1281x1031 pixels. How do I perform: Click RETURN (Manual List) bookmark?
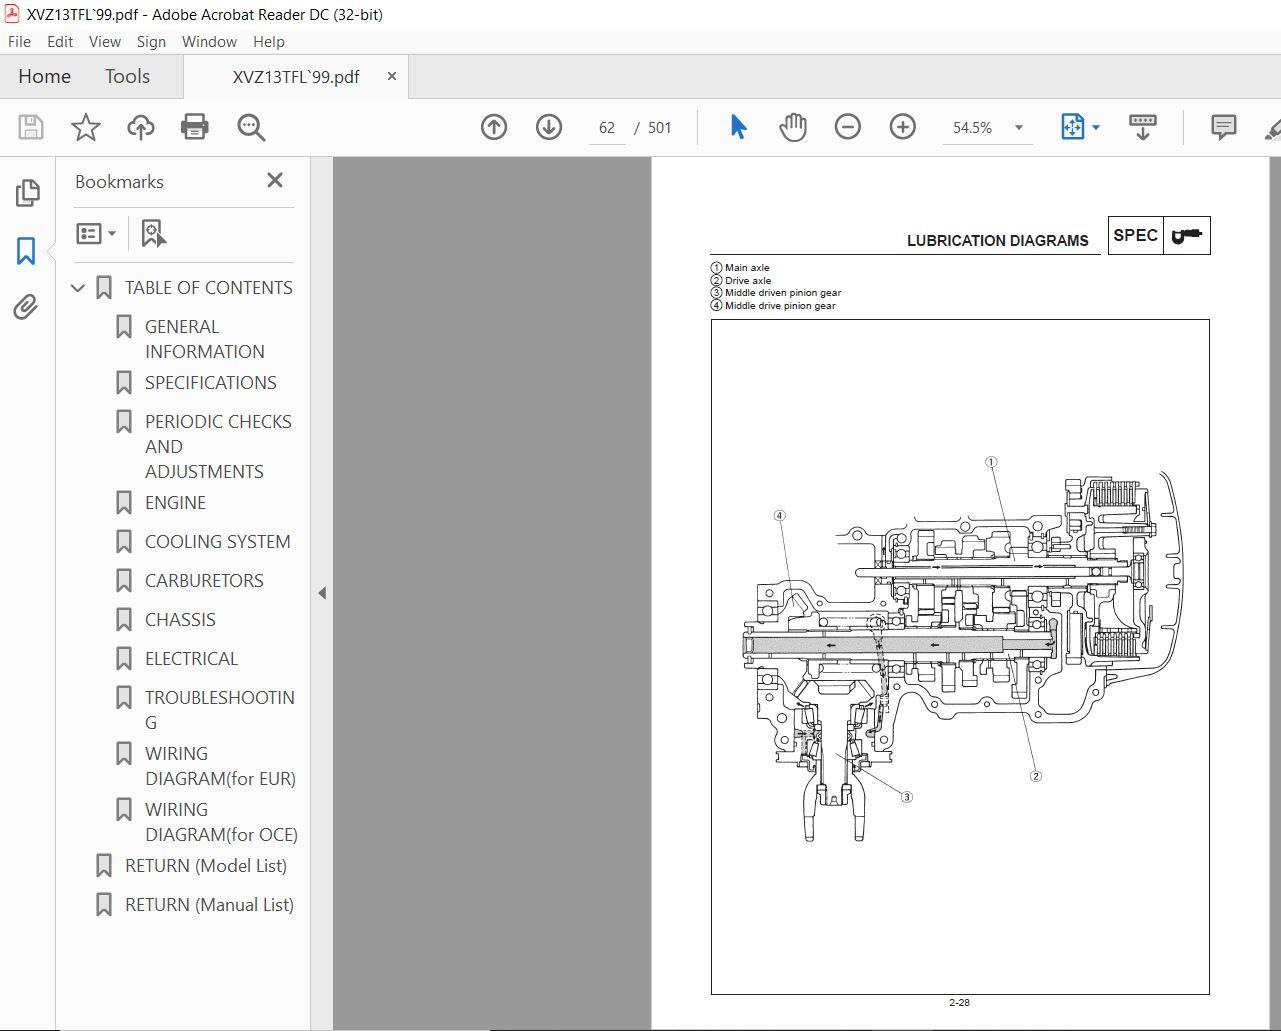(x=209, y=905)
